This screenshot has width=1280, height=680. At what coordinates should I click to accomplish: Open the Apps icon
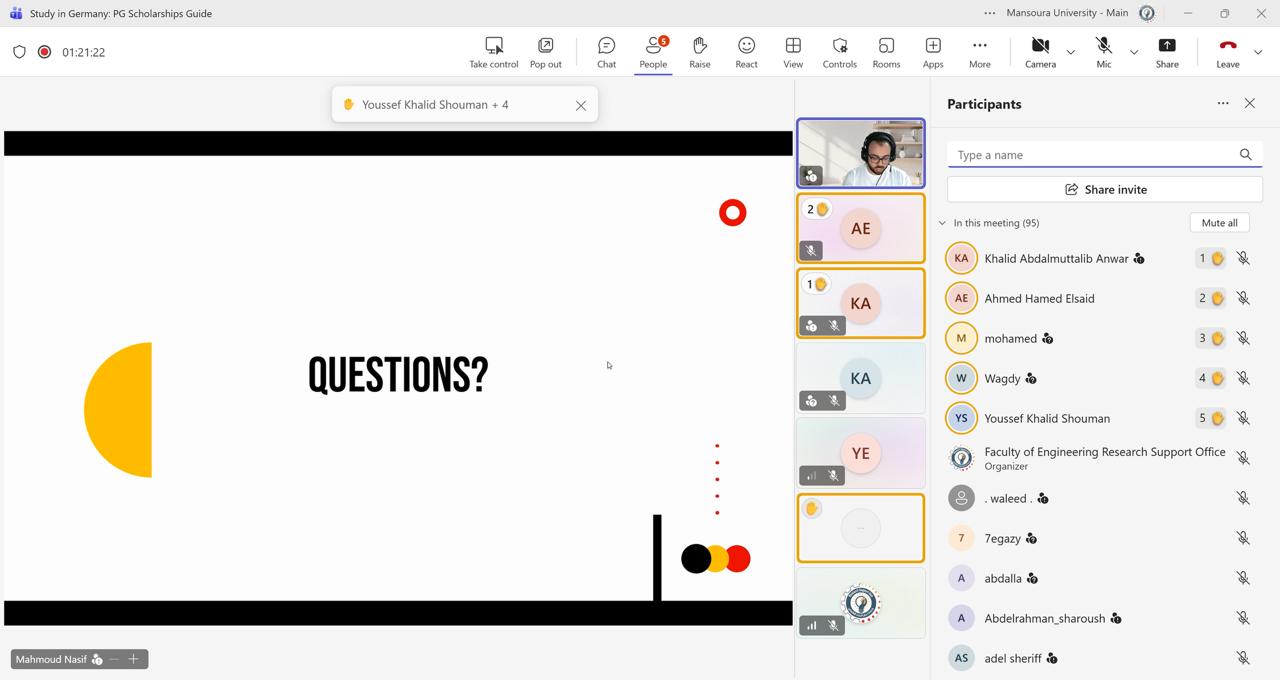click(933, 52)
